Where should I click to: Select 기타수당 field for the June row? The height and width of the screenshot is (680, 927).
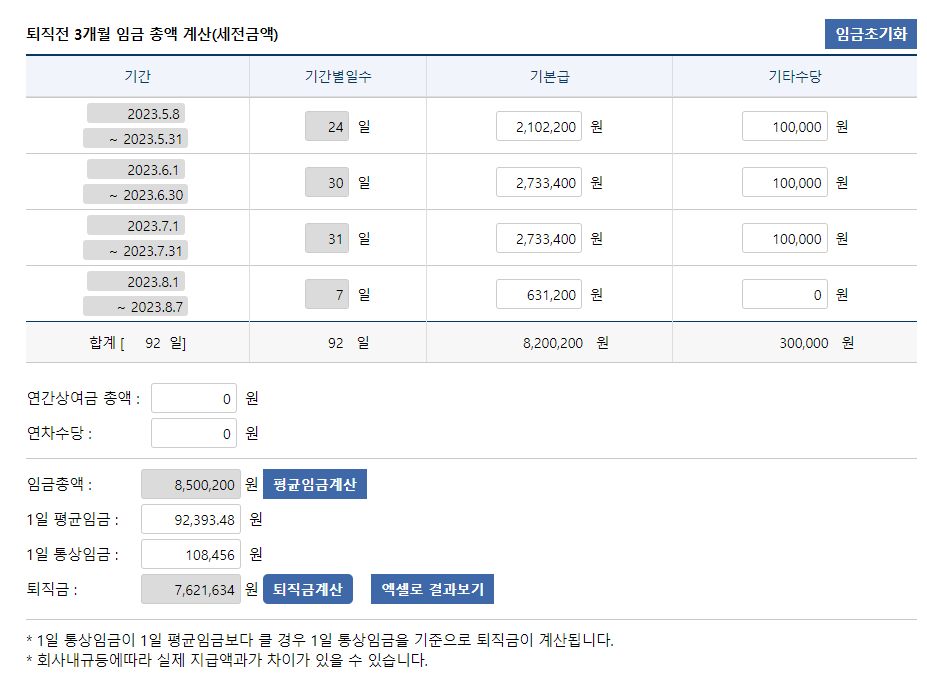[785, 183]
